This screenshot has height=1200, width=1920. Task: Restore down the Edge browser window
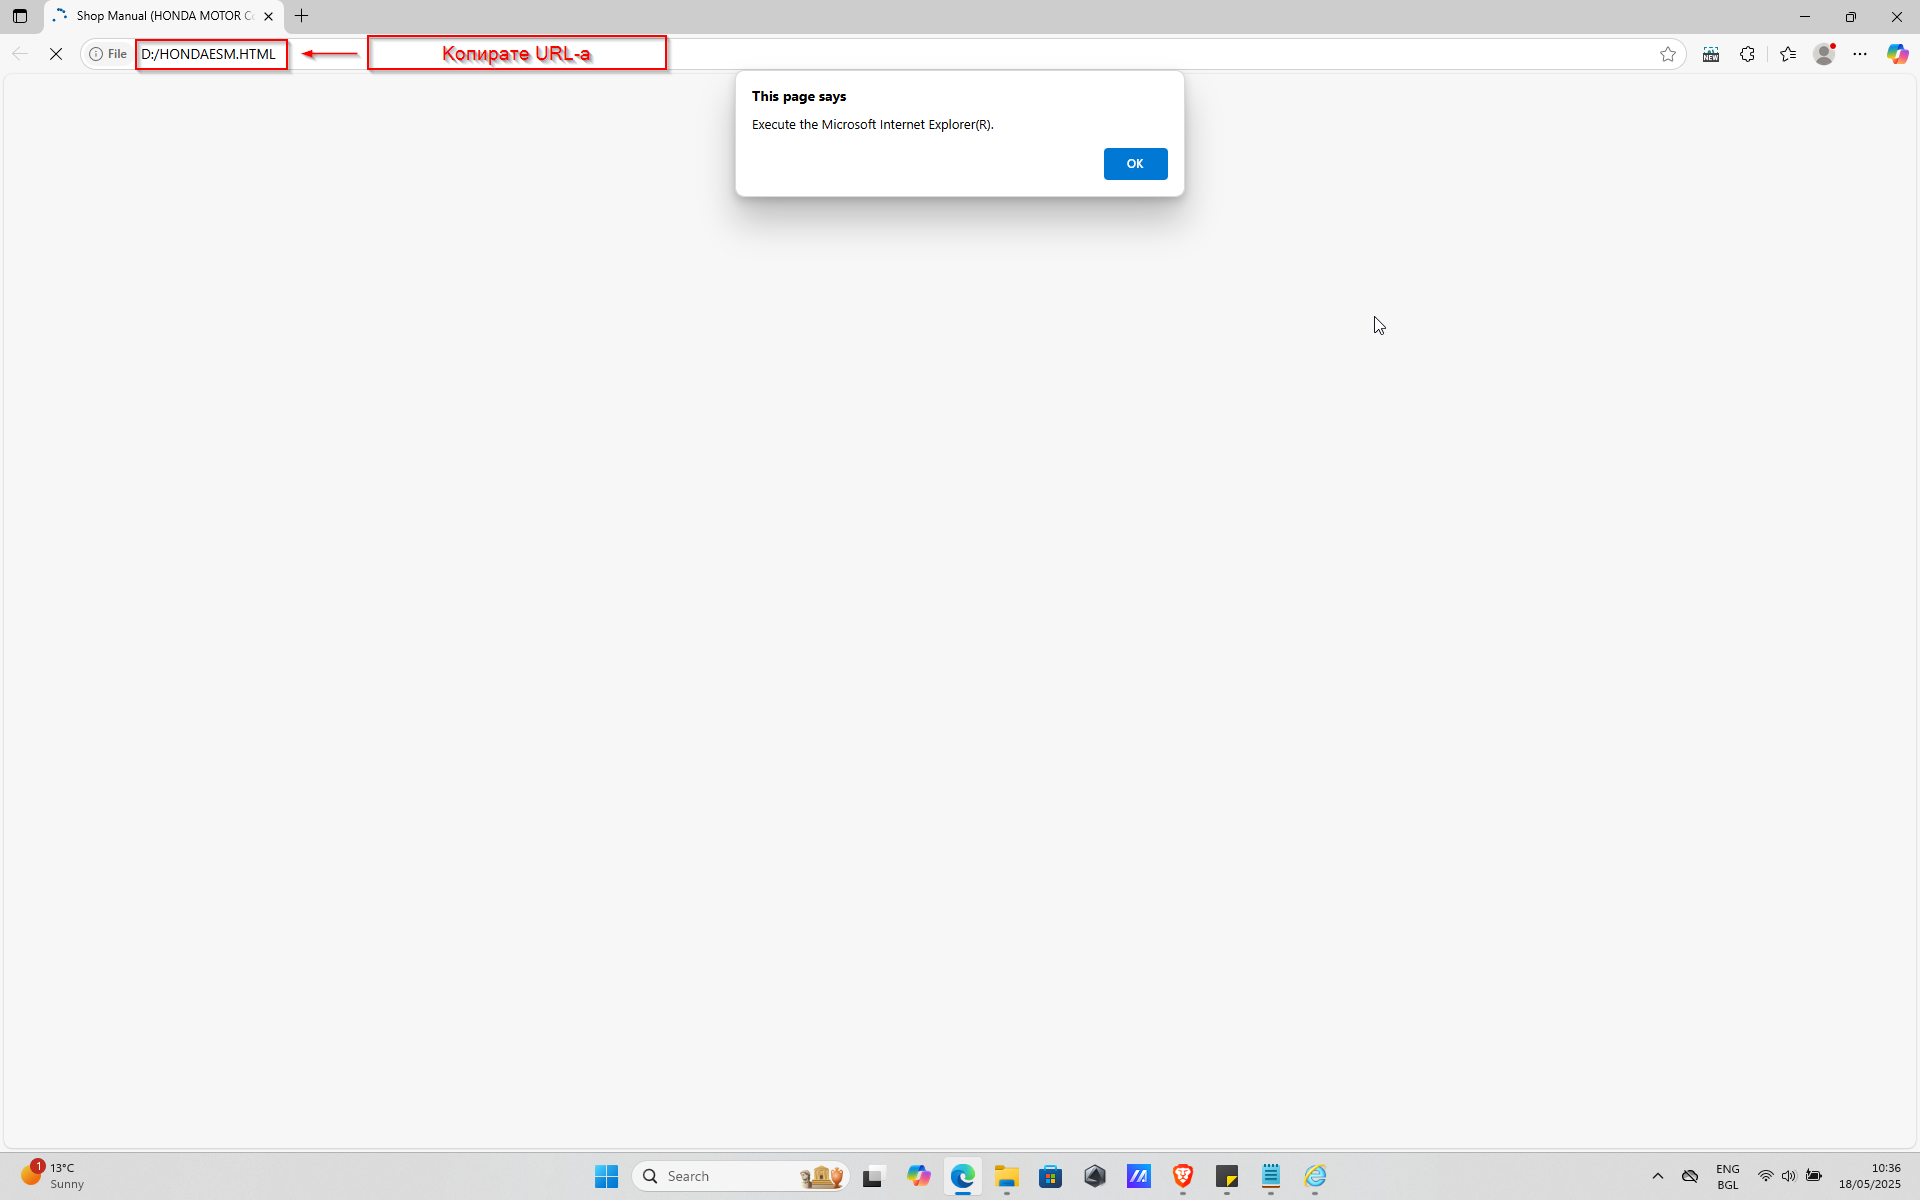click(1851, 16)
